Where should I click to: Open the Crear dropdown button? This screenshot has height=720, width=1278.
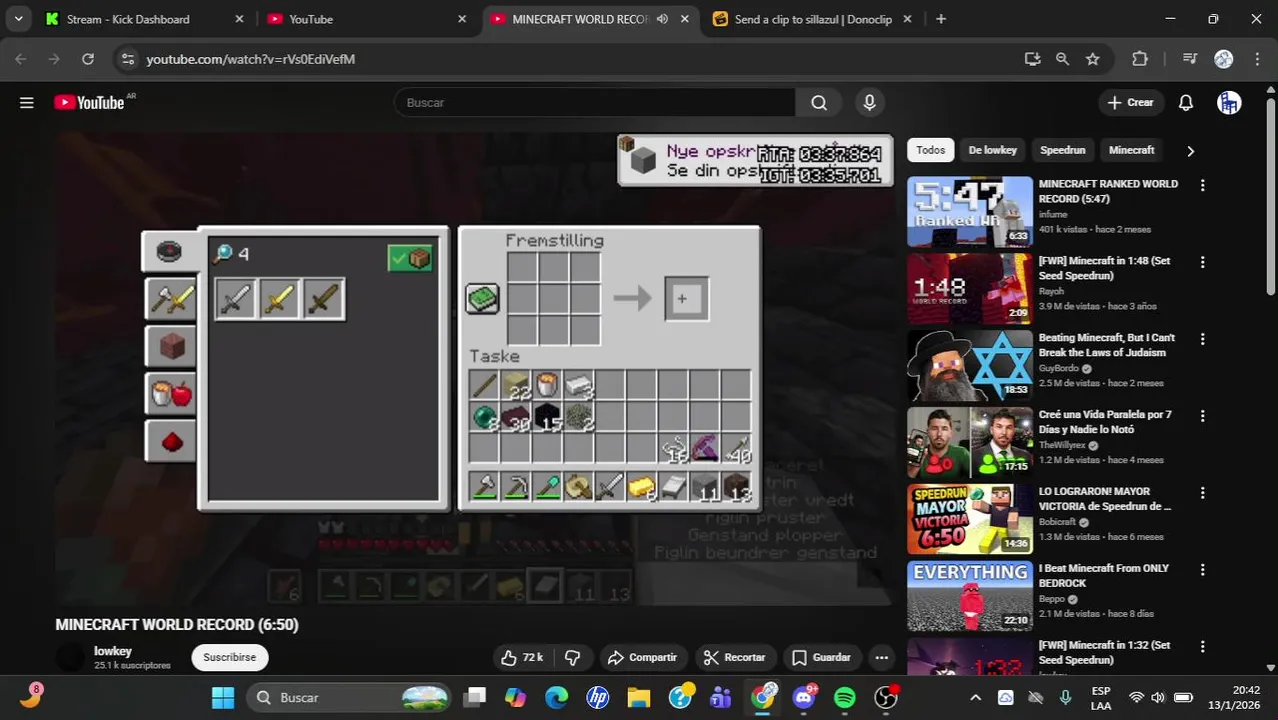tap(1130, 102)
